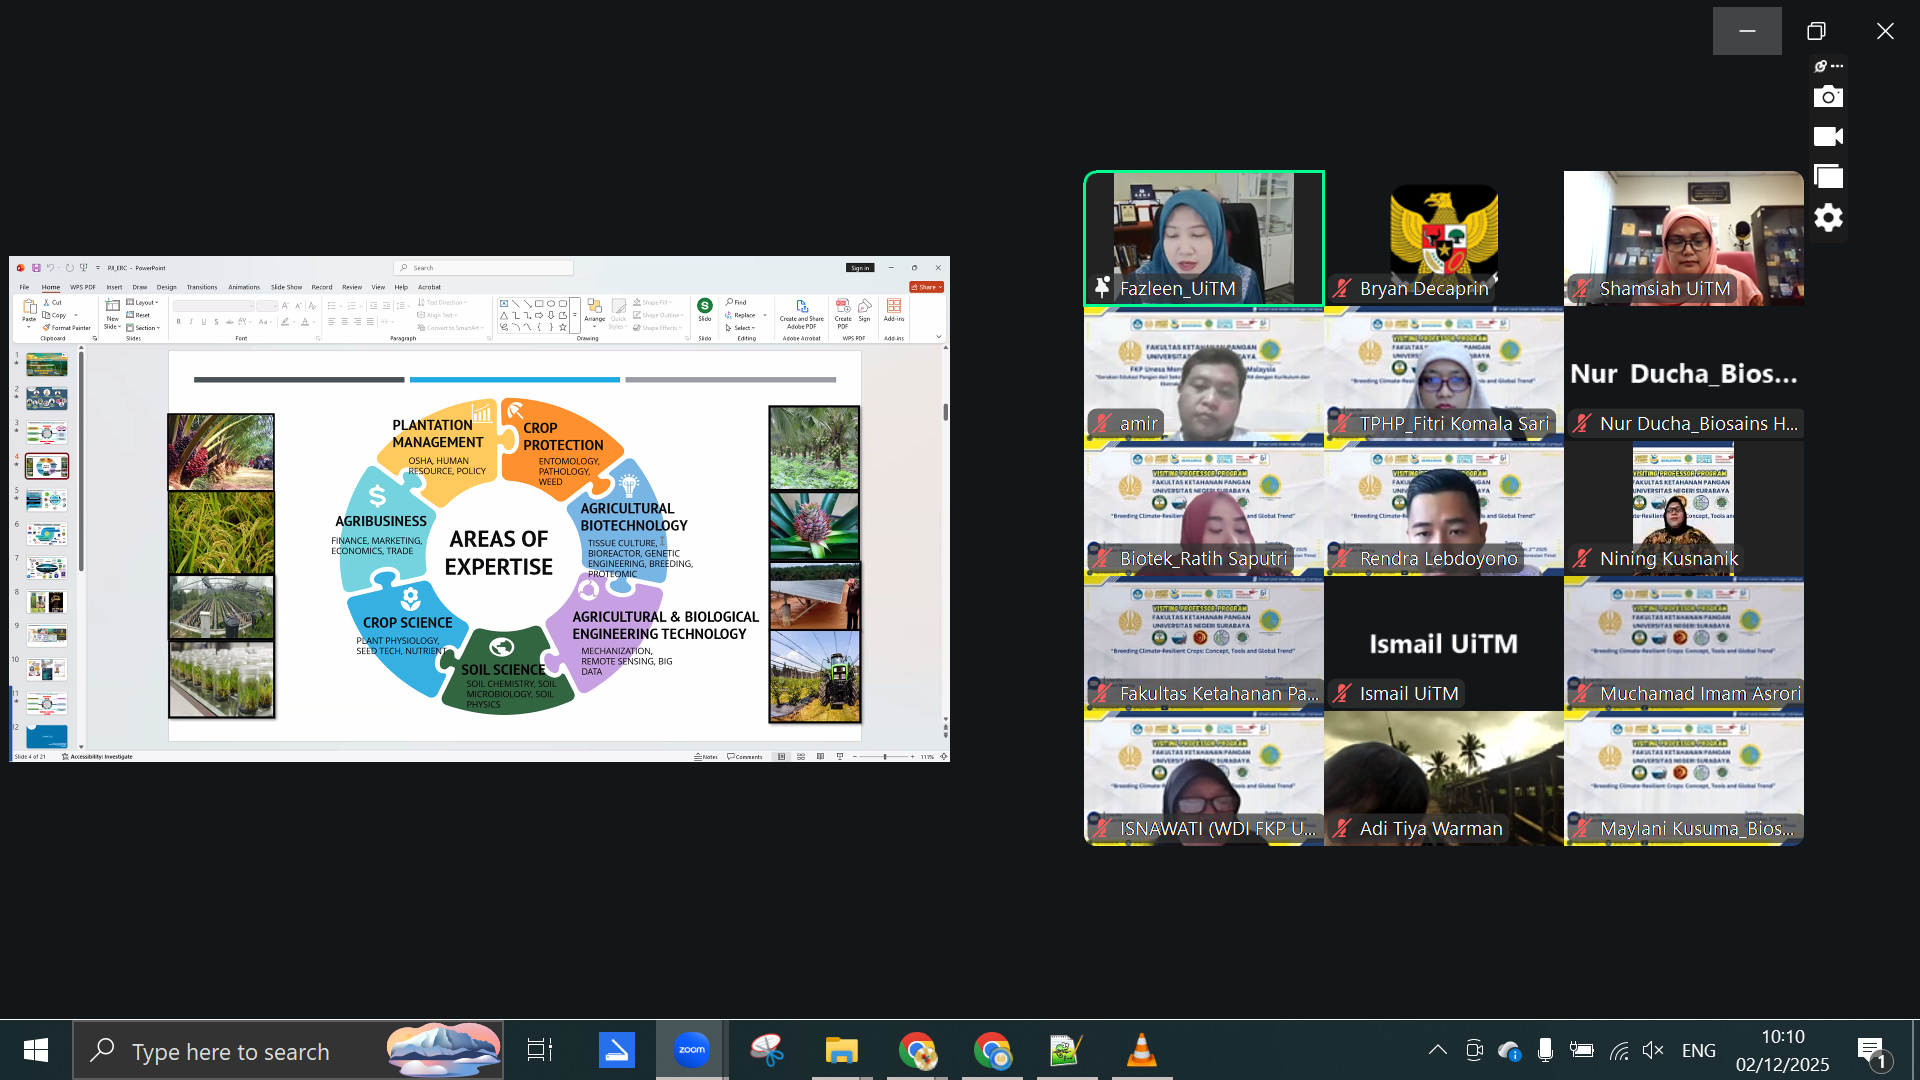This screenshot has height=1080, width=1920.
Task: Click the stacked windows gallery icon
Action: tap(1828, 177)
